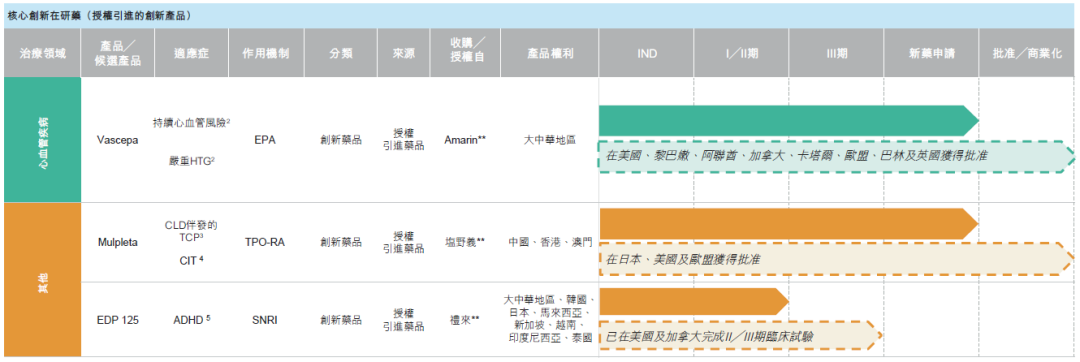Image resolution: width=1080 pixels, height=362 pixels.
Task: Select 創新藥品 in the Vascepa row
Action: pyautogui.click(x=340, y=140)
